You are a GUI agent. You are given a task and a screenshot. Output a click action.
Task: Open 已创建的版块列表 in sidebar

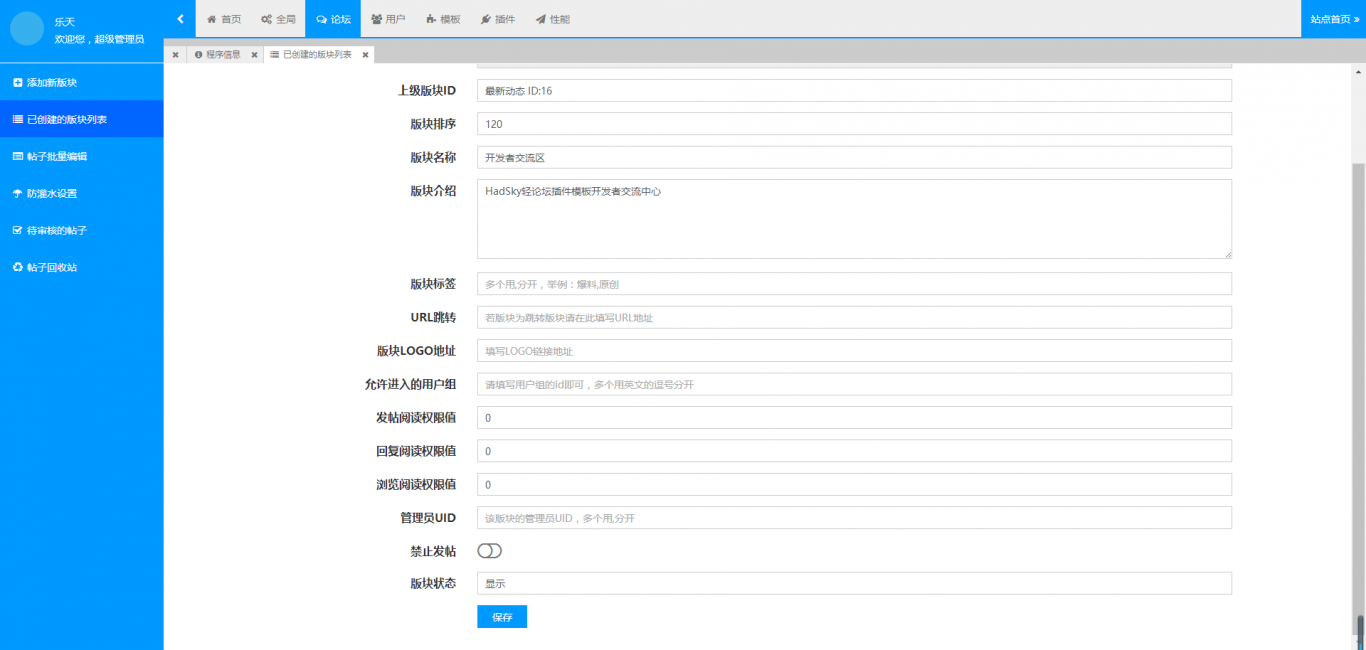pyautogui.click(x=81, y=119)
